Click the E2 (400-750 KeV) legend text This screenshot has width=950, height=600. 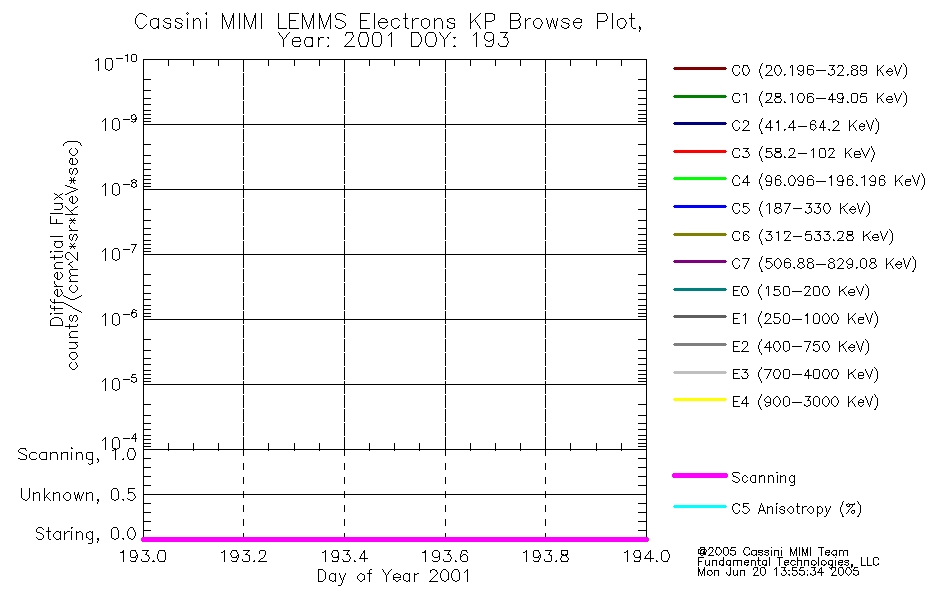pos(801,346)
